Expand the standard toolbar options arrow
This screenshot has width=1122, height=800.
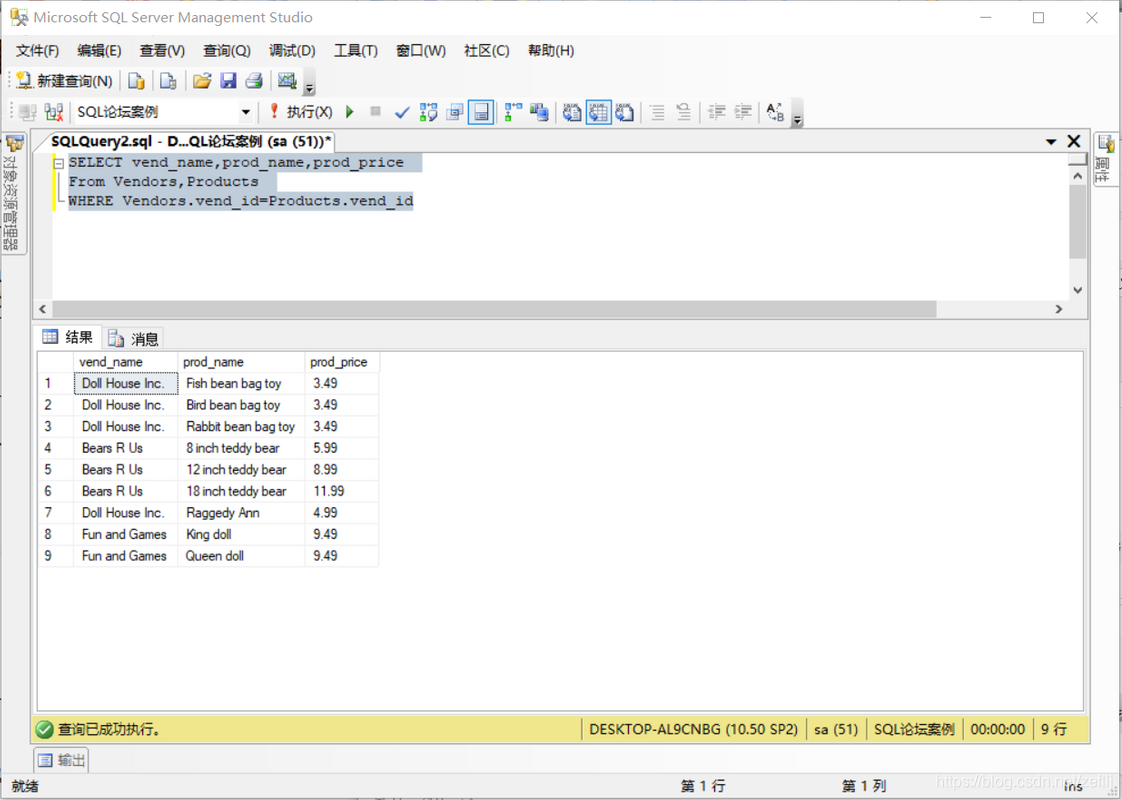[x=309, y=83]
